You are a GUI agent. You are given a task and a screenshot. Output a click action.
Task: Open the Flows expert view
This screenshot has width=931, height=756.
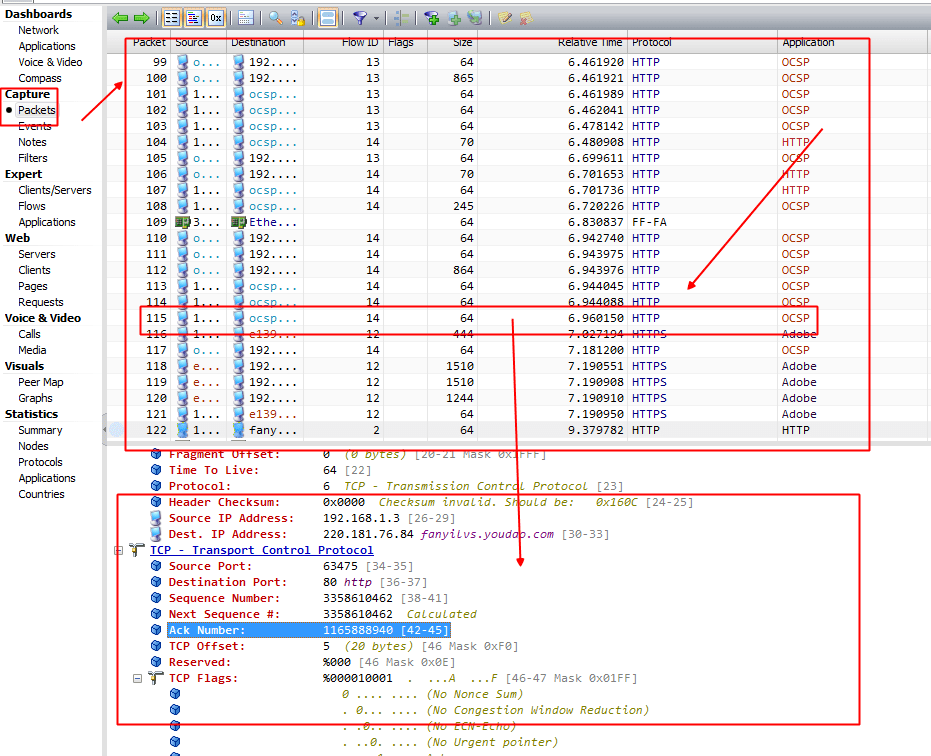[x=31, y=207]
